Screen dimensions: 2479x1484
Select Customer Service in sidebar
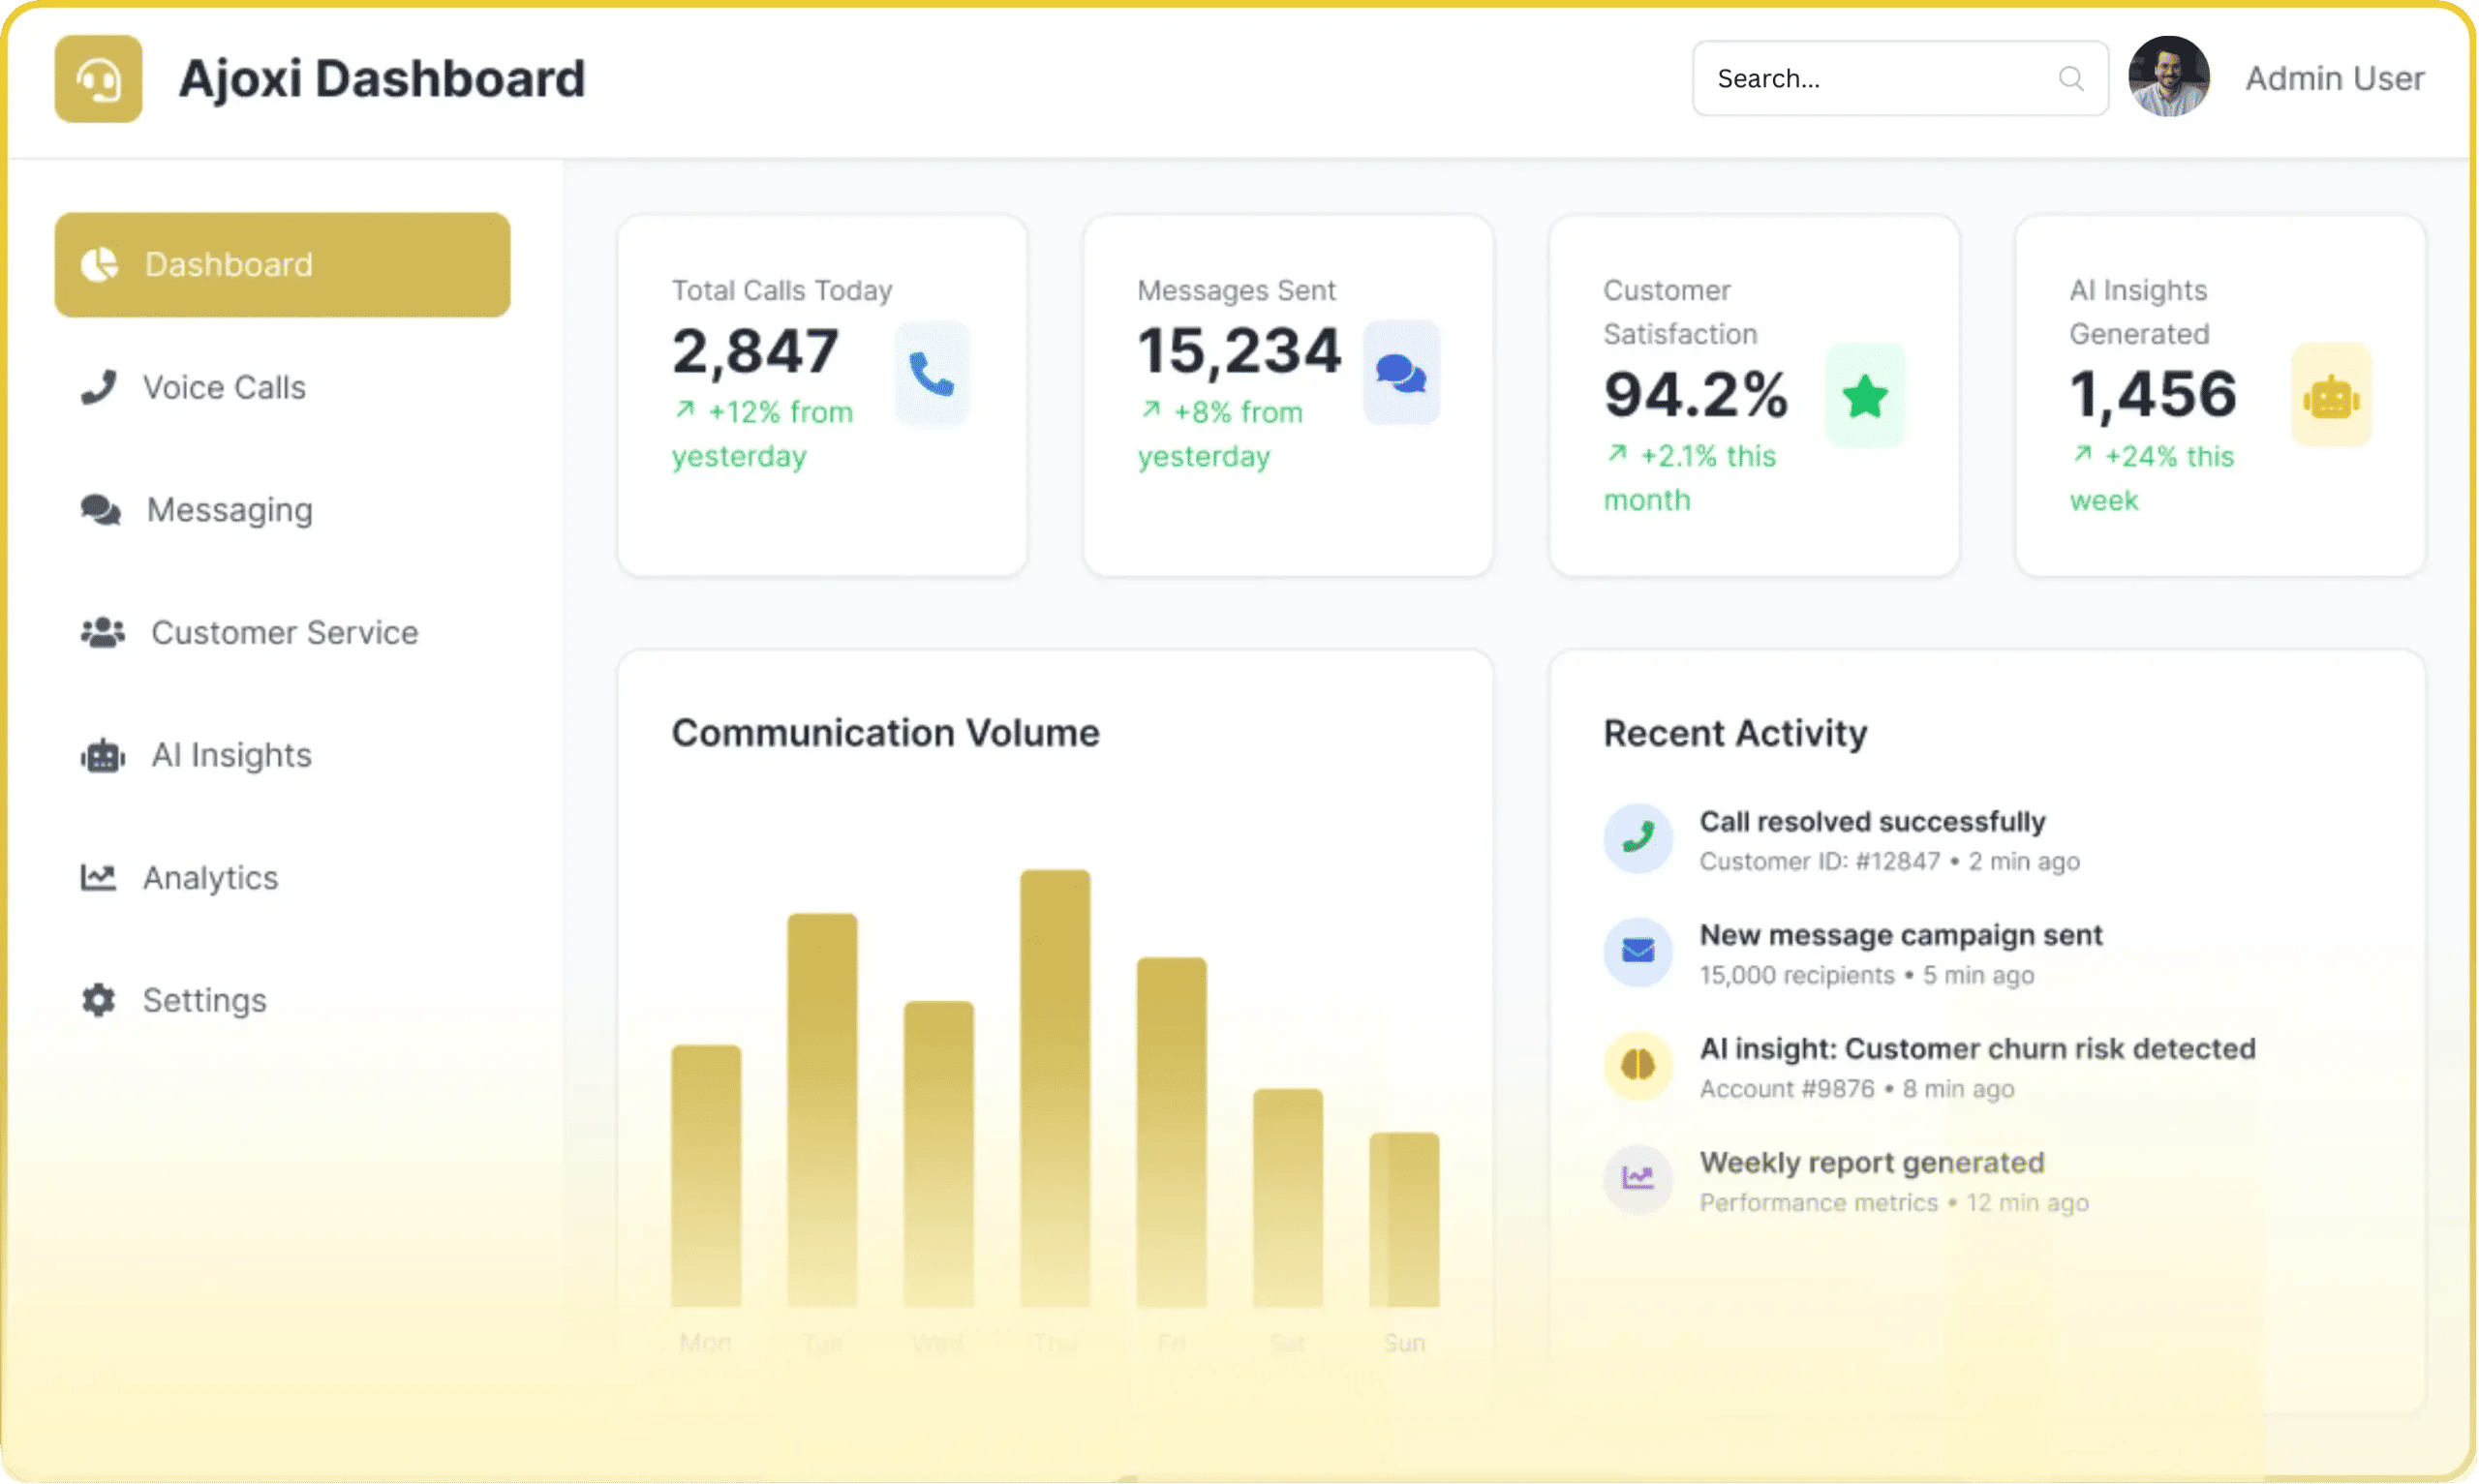click(x=283, y=633)
